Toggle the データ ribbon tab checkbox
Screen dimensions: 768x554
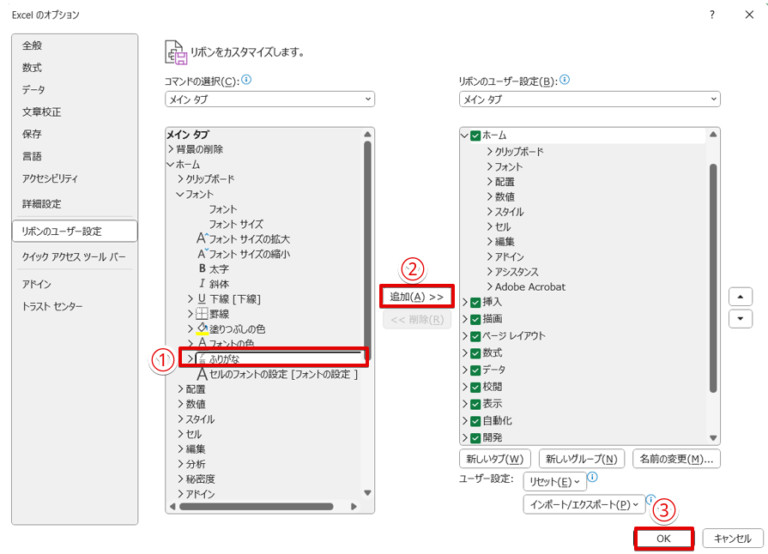pos(475,370)
